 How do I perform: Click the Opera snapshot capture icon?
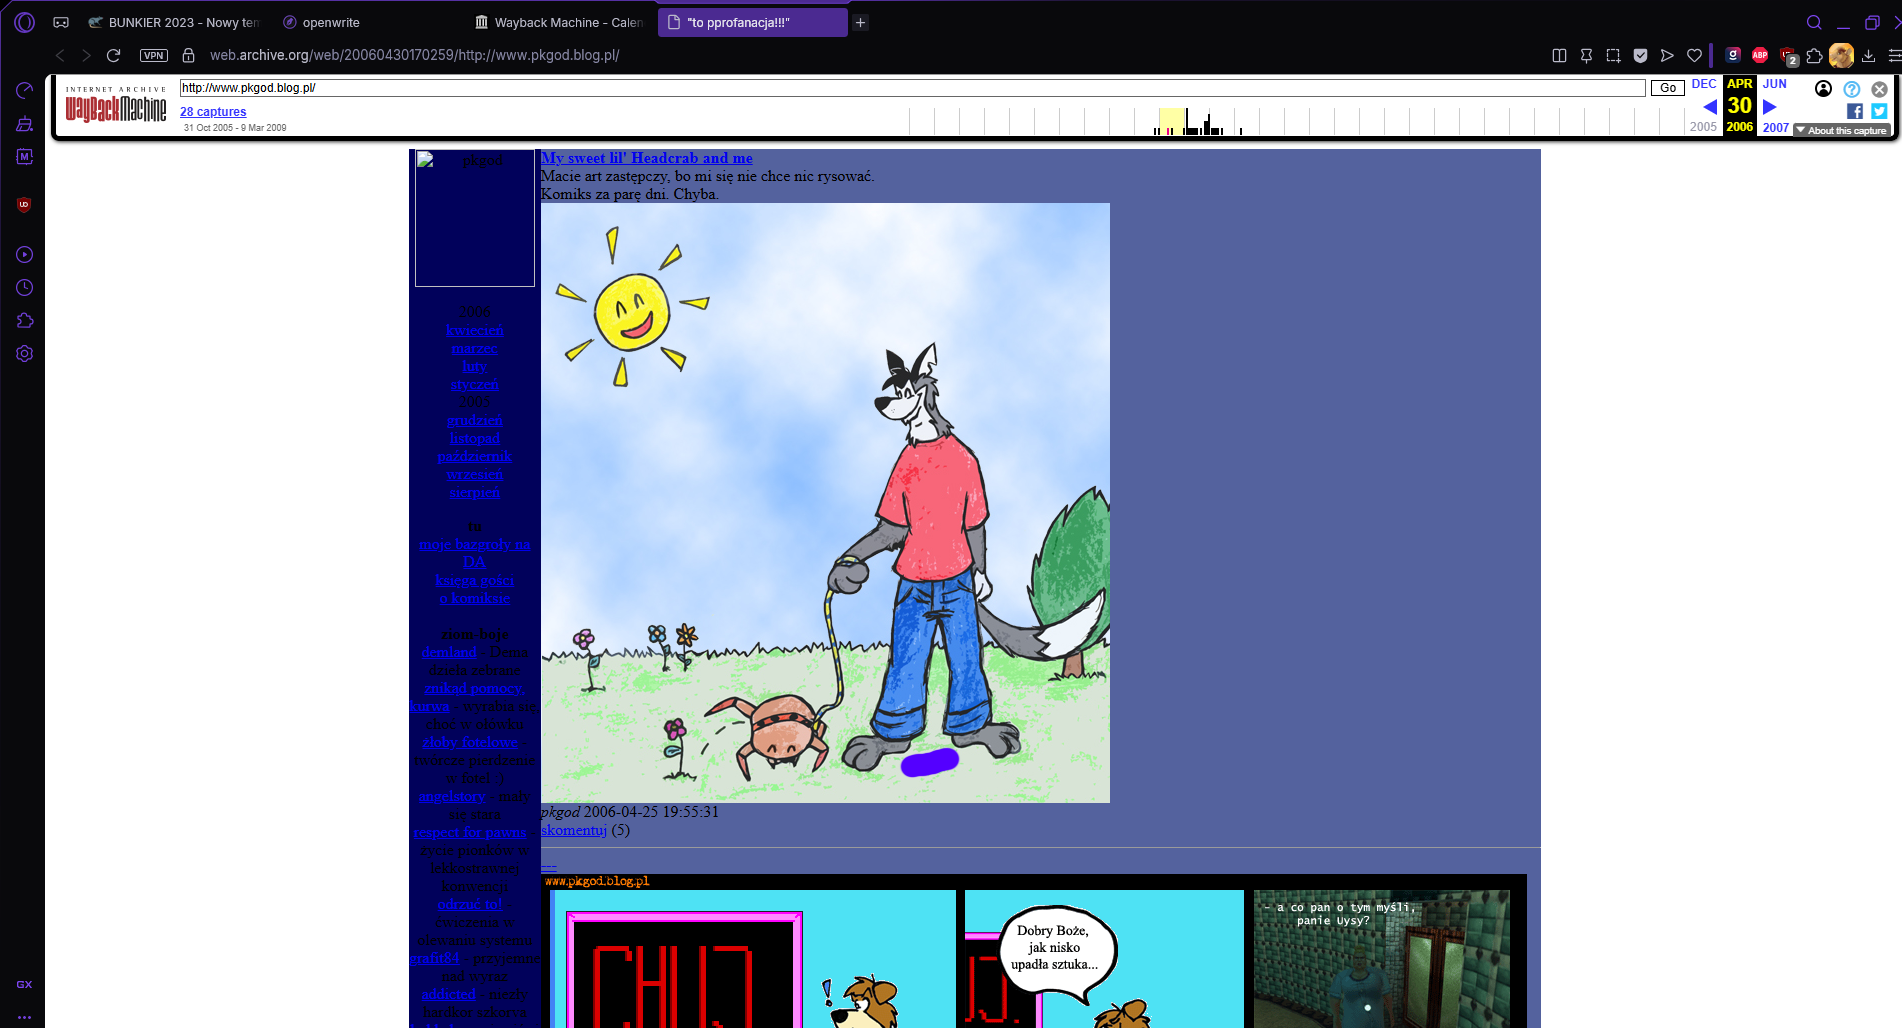point(1613,56)
